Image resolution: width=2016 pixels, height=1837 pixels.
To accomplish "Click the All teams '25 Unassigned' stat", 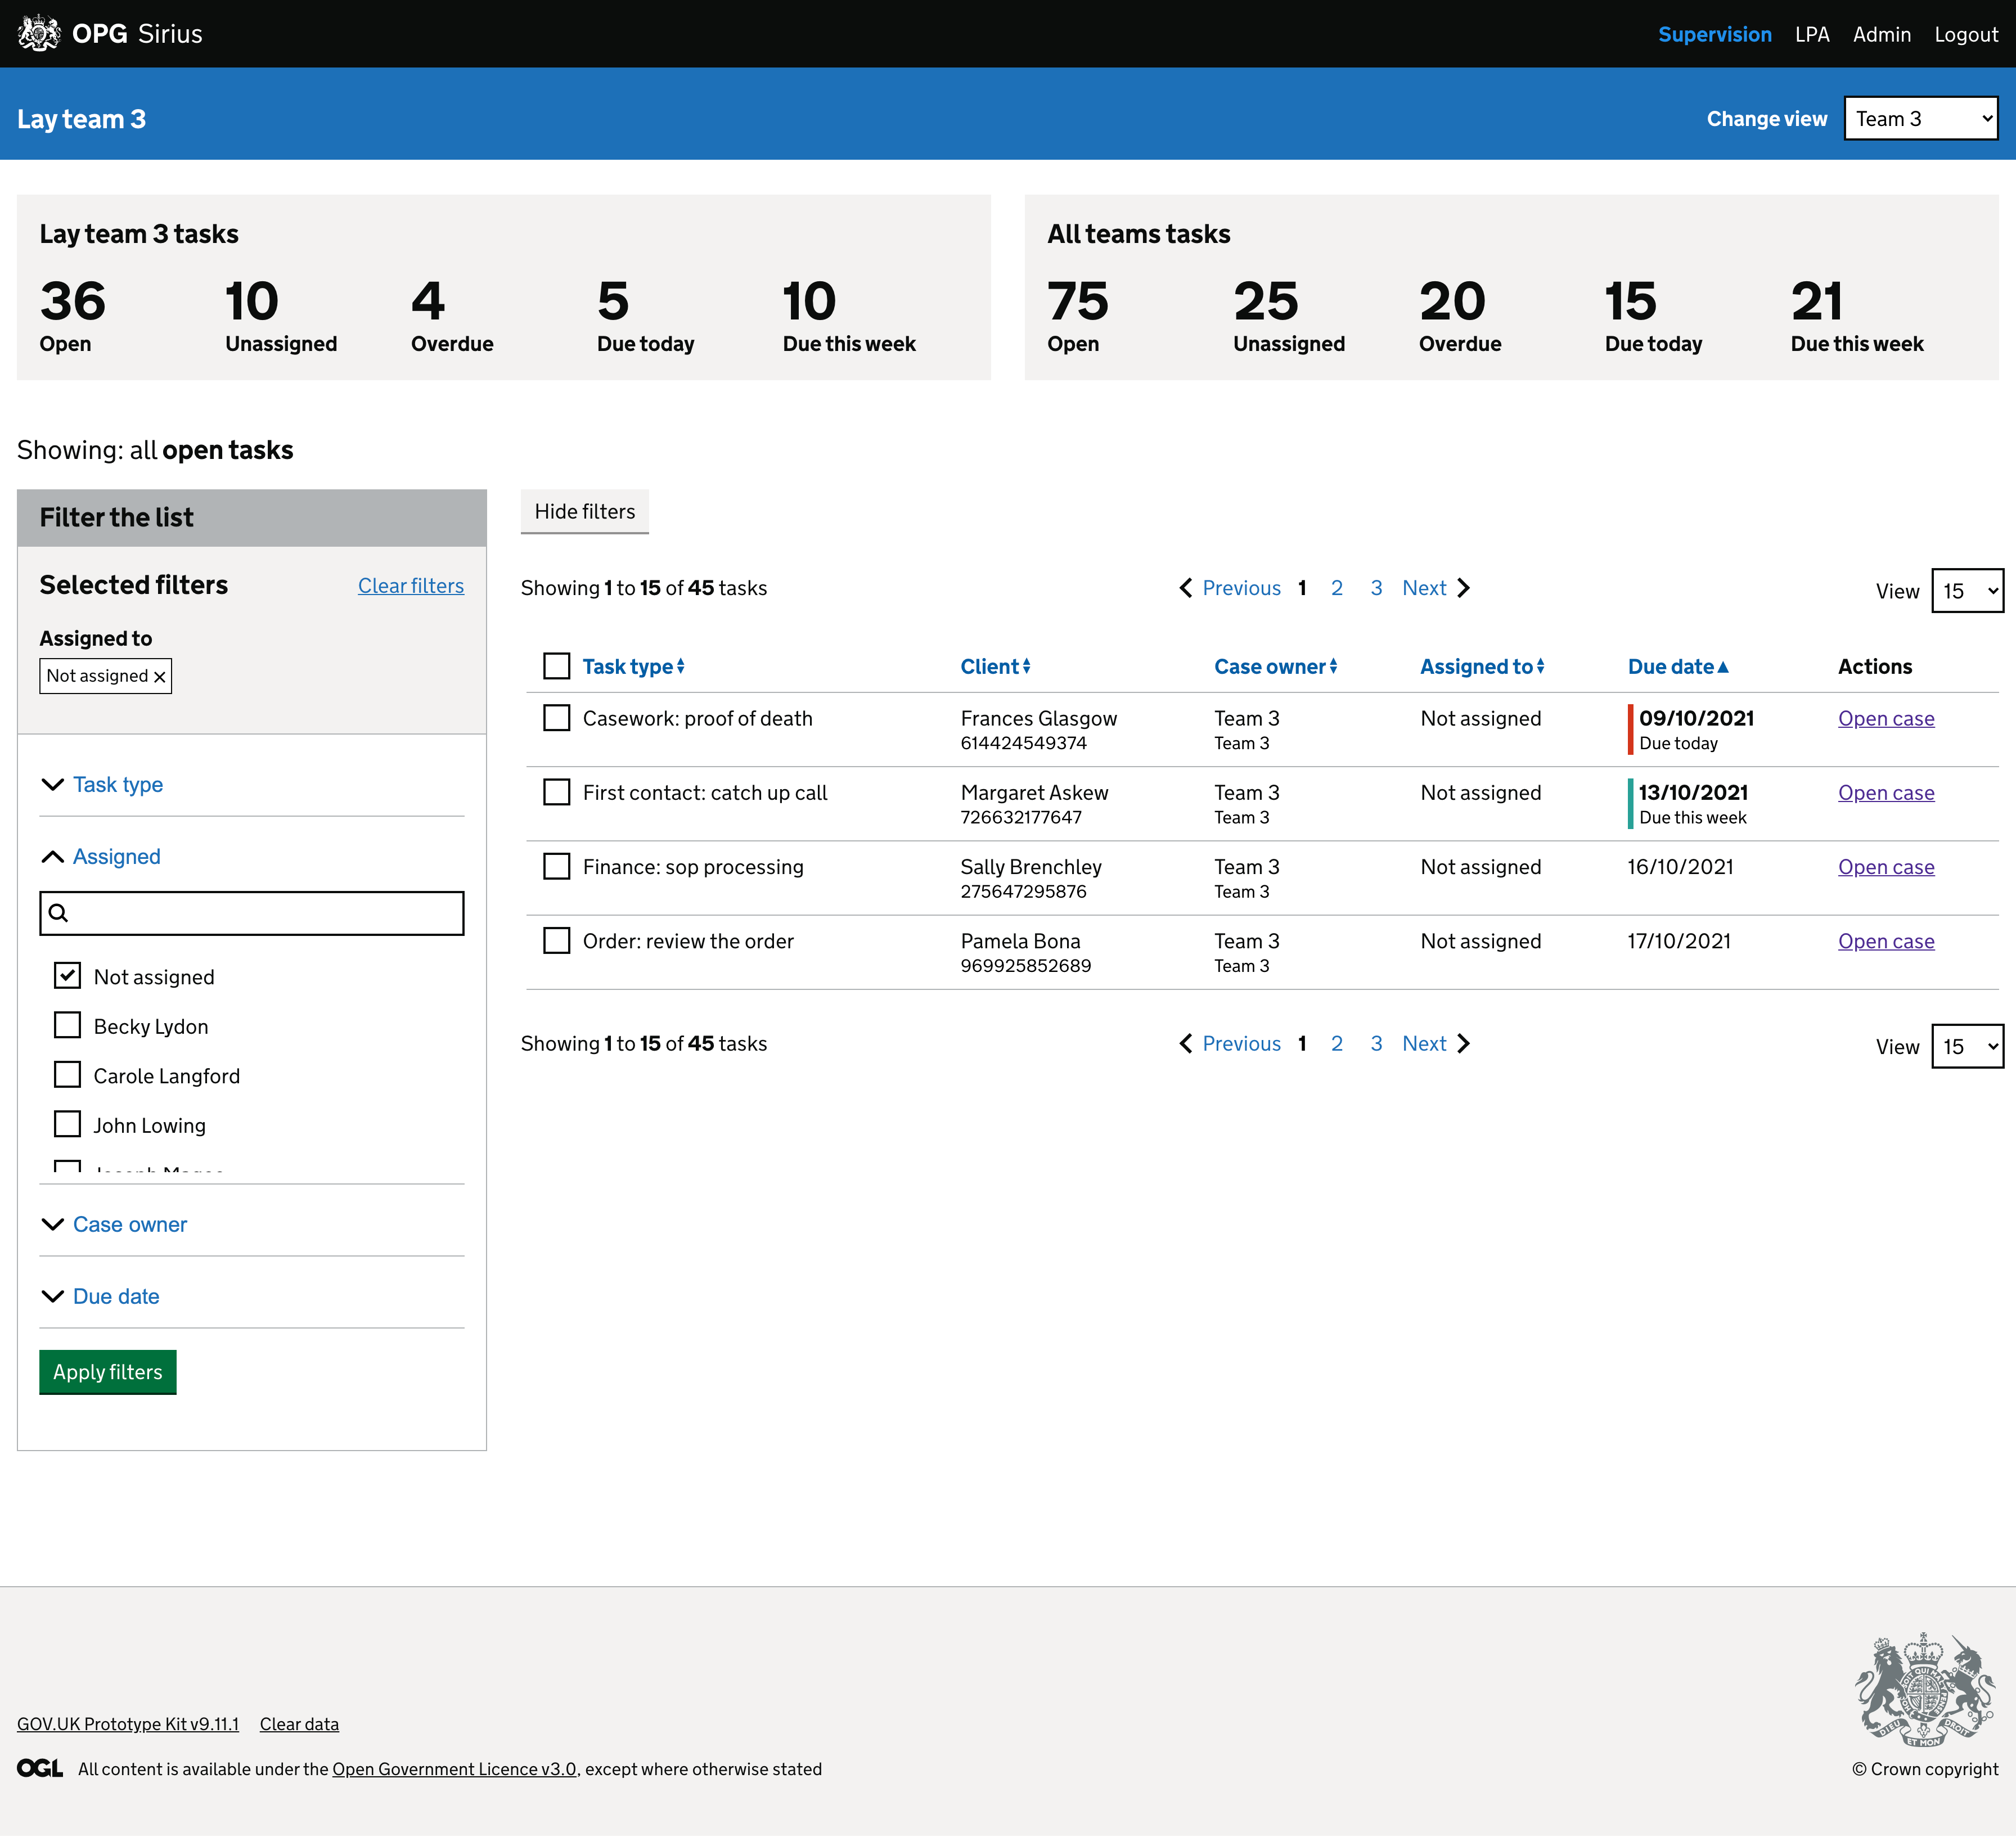I will tap(1288, 316).
